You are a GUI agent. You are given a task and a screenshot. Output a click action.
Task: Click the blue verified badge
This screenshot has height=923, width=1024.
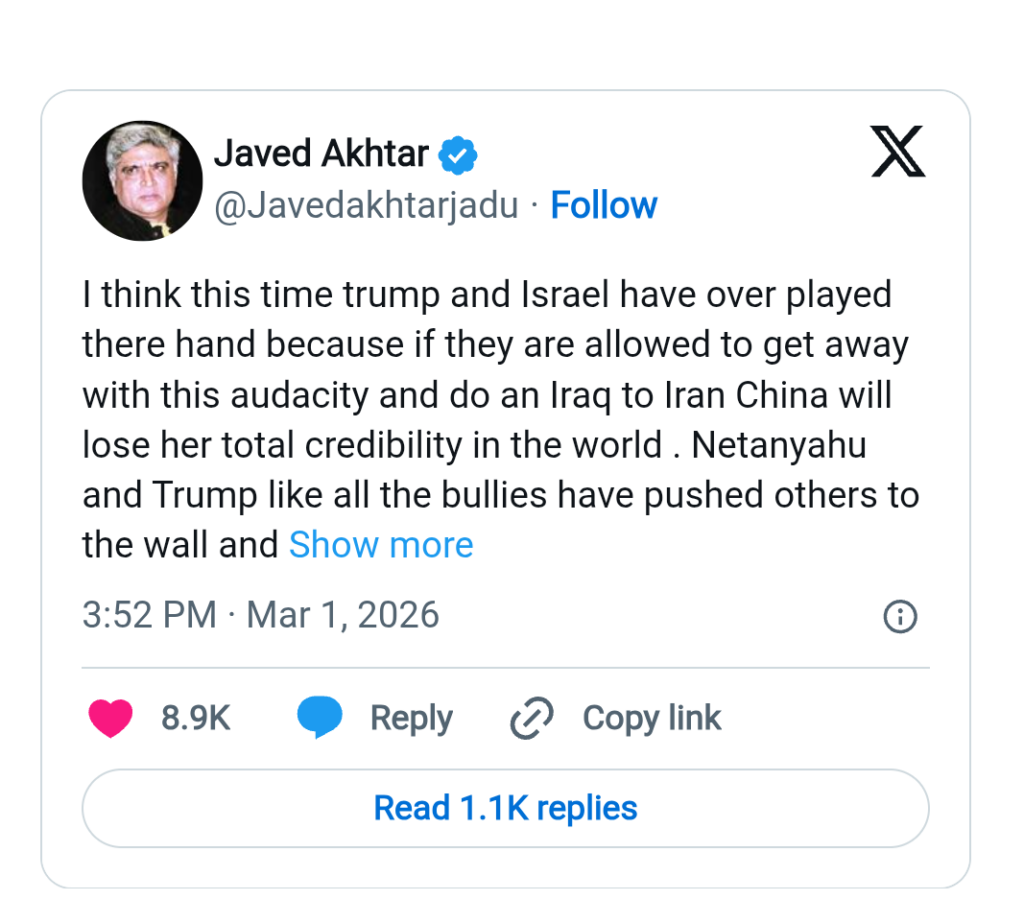coord(459,155)
